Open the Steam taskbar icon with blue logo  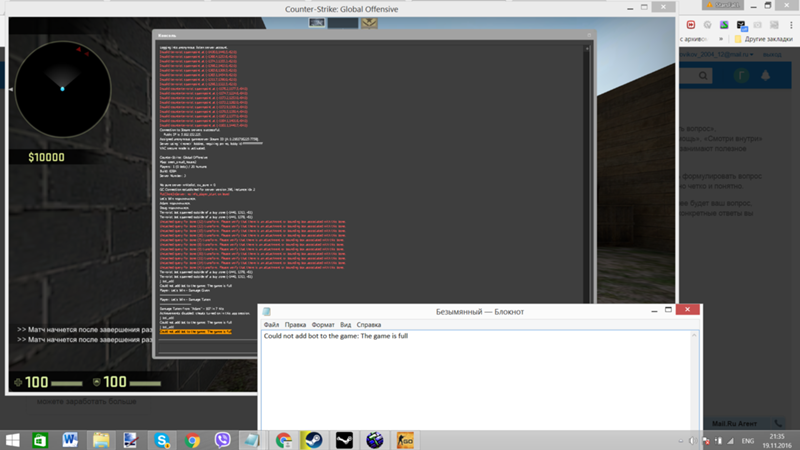click(313, 440)
